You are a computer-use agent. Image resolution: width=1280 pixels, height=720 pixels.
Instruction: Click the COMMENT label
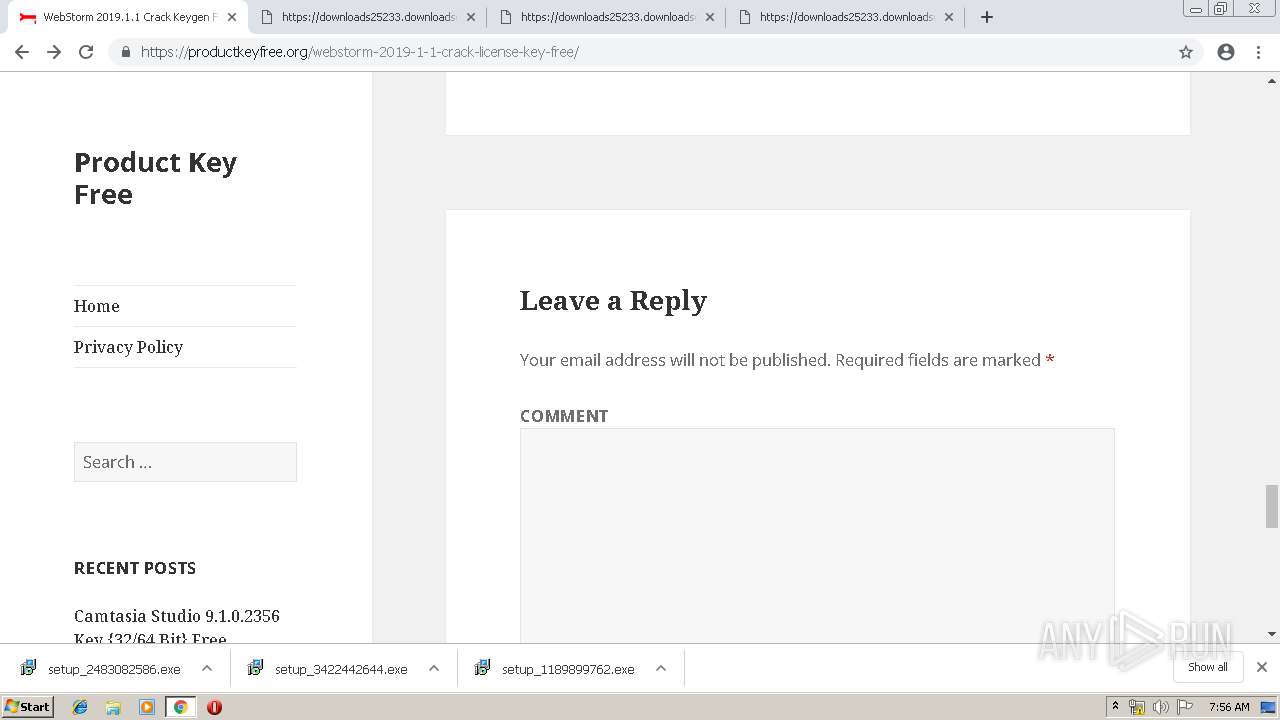(564, 416)
